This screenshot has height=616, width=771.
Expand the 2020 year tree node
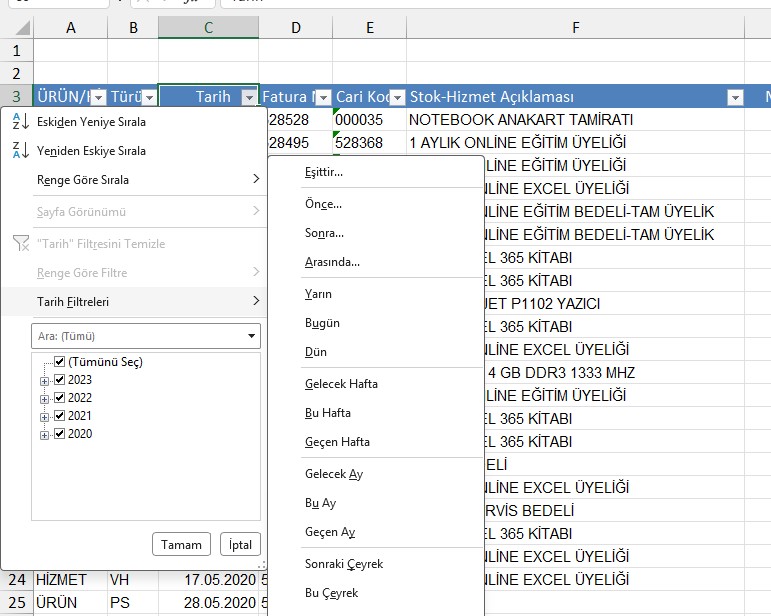(44, 434)
